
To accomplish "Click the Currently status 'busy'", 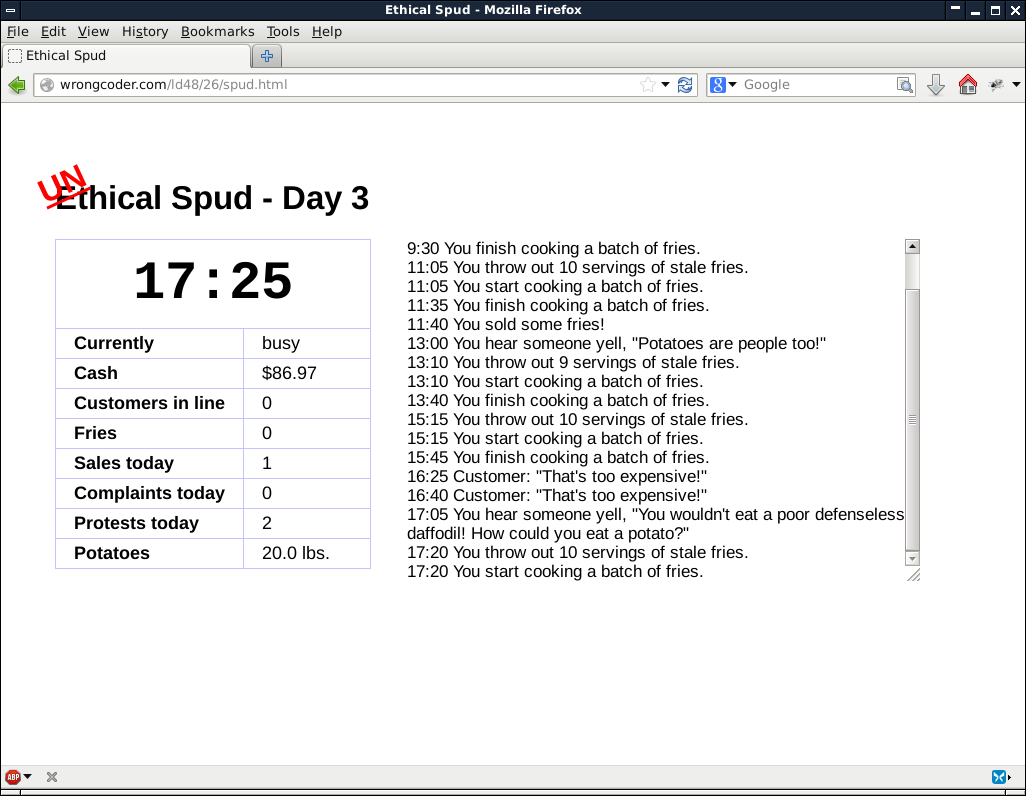I will pos(281,344).
